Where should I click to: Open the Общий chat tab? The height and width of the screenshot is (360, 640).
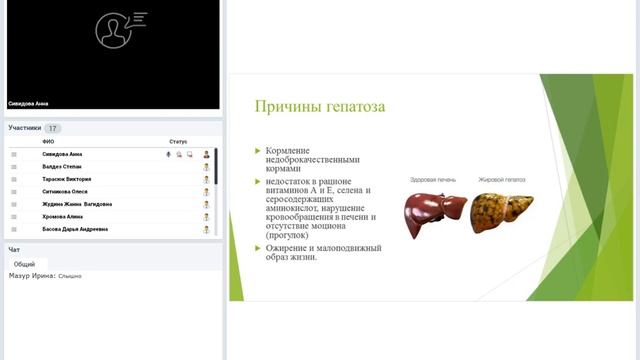24,264
